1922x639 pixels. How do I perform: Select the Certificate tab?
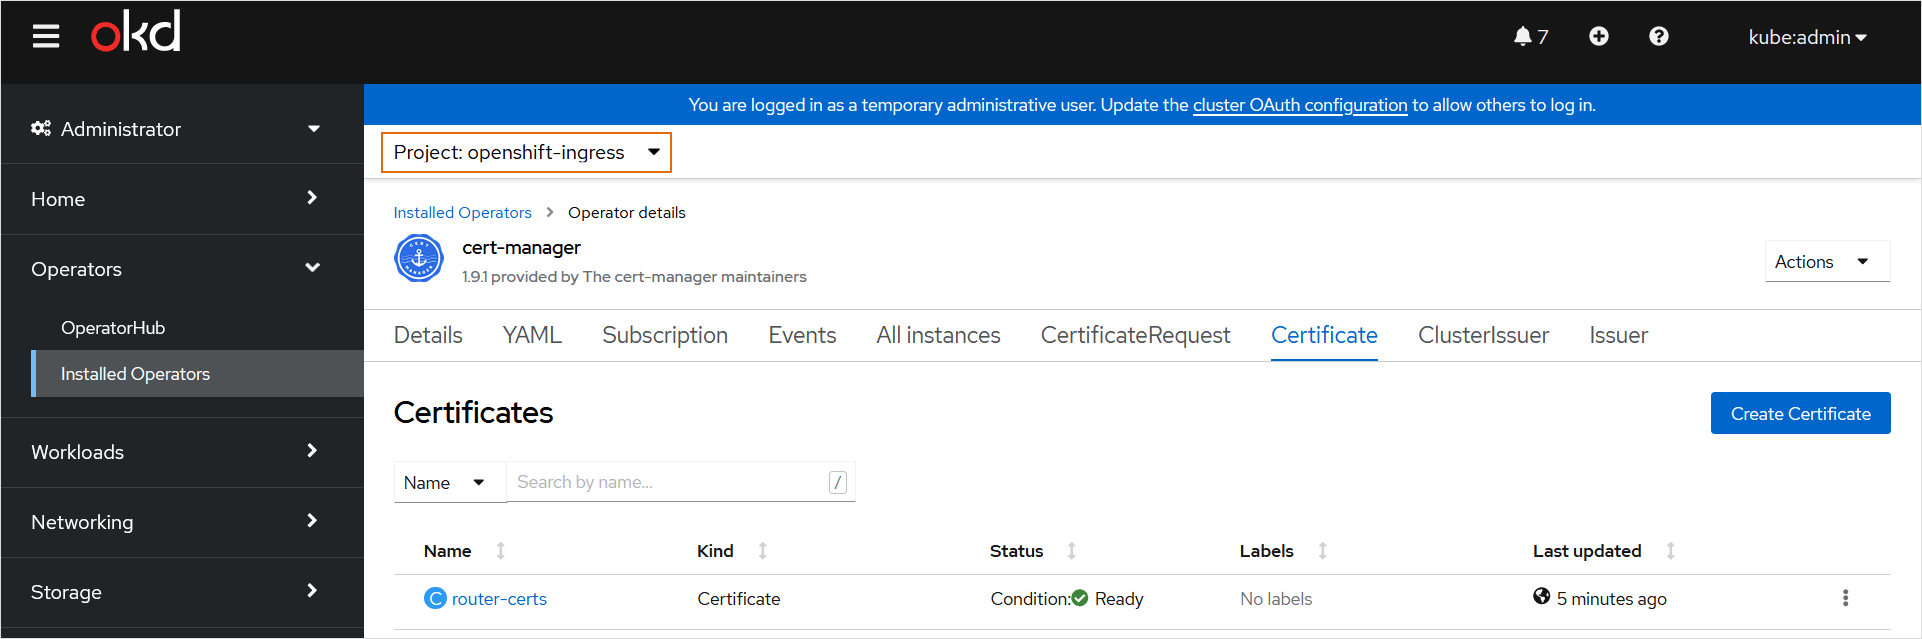[x=1324, y=335]
